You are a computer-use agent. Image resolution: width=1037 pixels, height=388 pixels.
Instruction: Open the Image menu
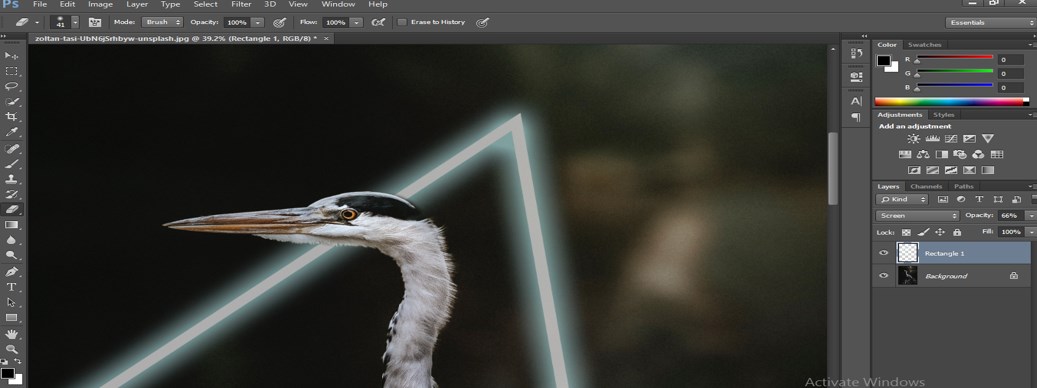tap(101, 5)
